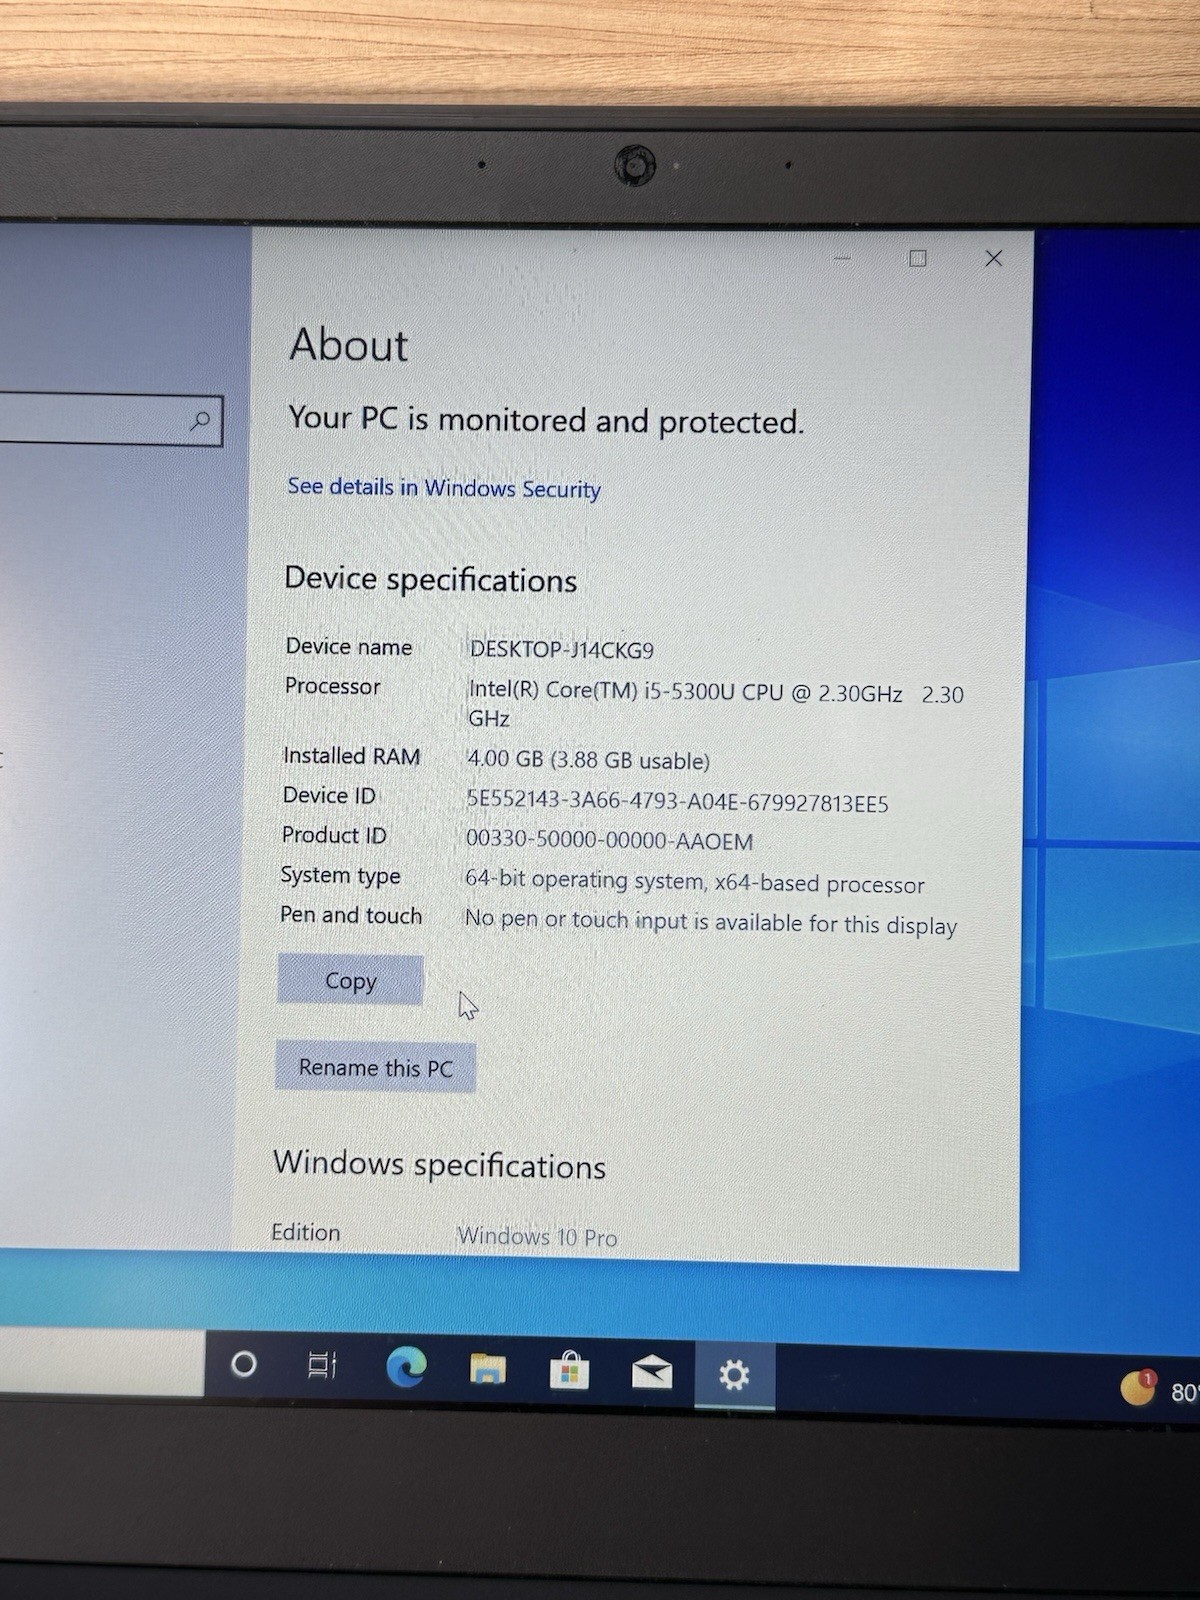Click the Pen and touch label
This screenshot has height=1600, width=1200.
pyautogui.click(x=351, y=915)
